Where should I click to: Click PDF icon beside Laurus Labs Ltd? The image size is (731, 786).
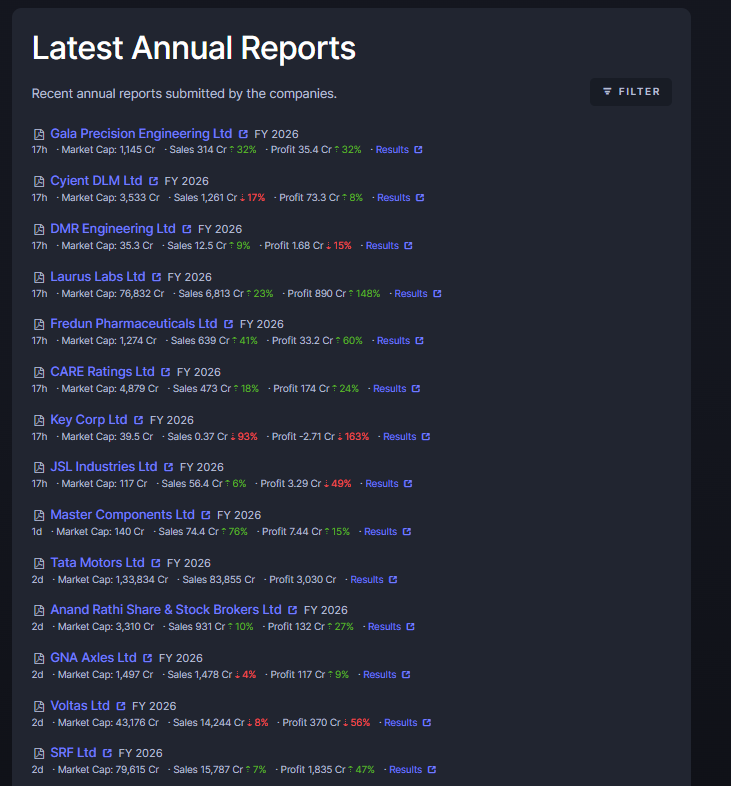click(x=39, y=278)
